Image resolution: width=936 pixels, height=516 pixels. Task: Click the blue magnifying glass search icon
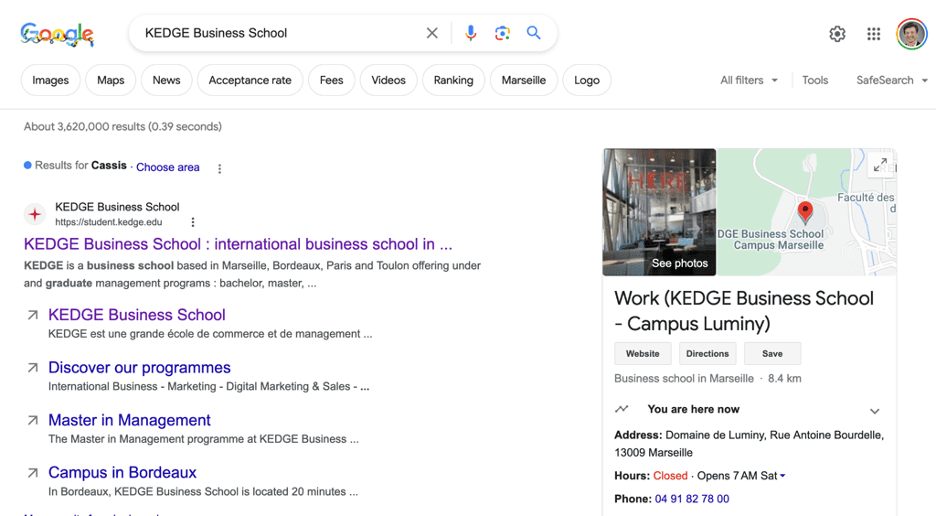click(x=534, y=33)
